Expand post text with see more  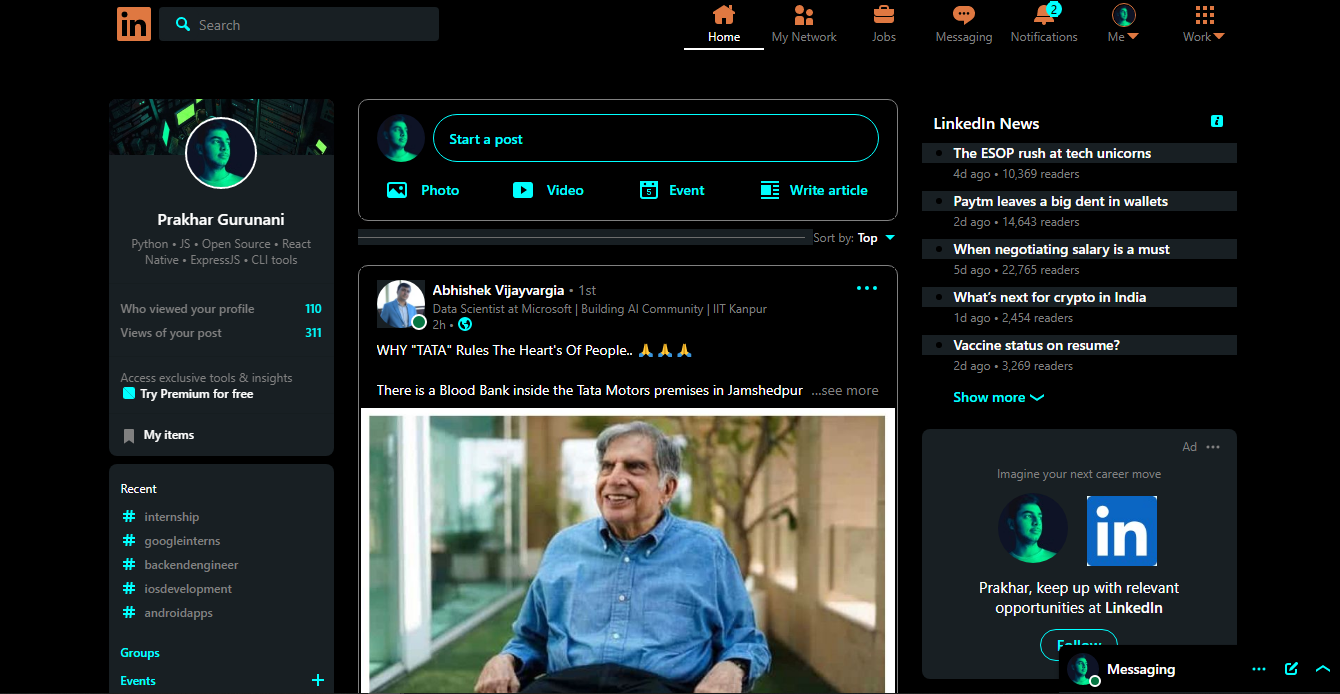coord(845,390)
